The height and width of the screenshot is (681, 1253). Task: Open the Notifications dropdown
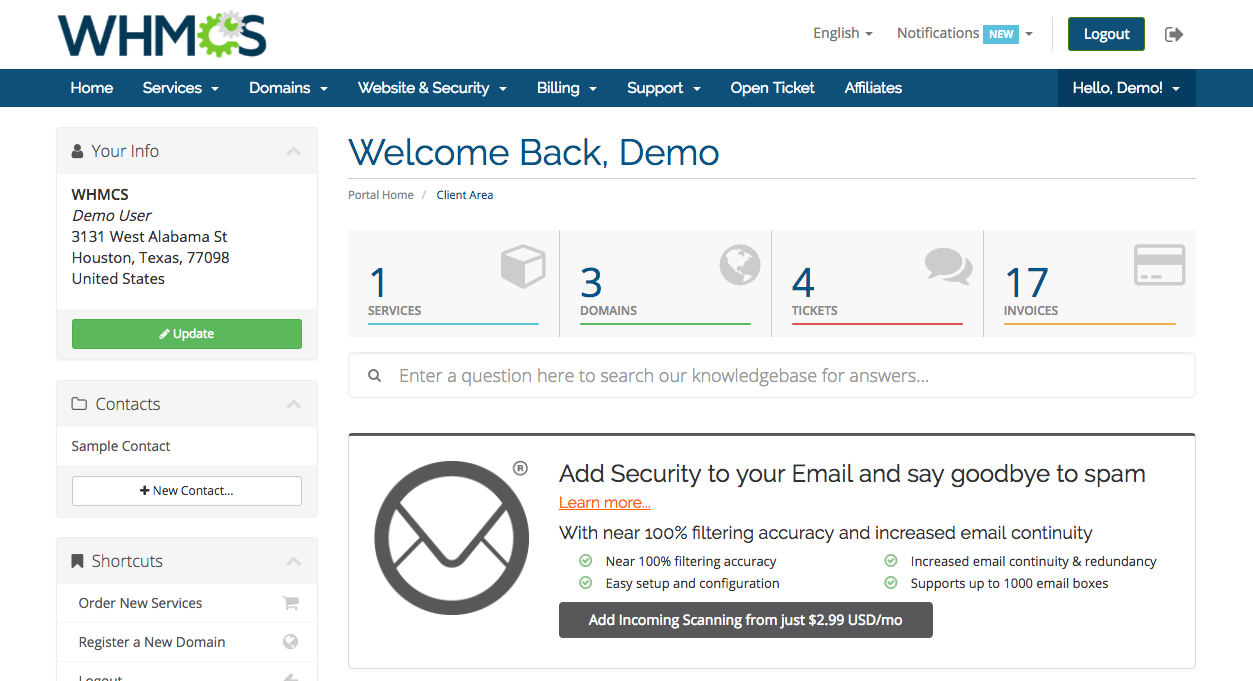click(x=964, y=33)
